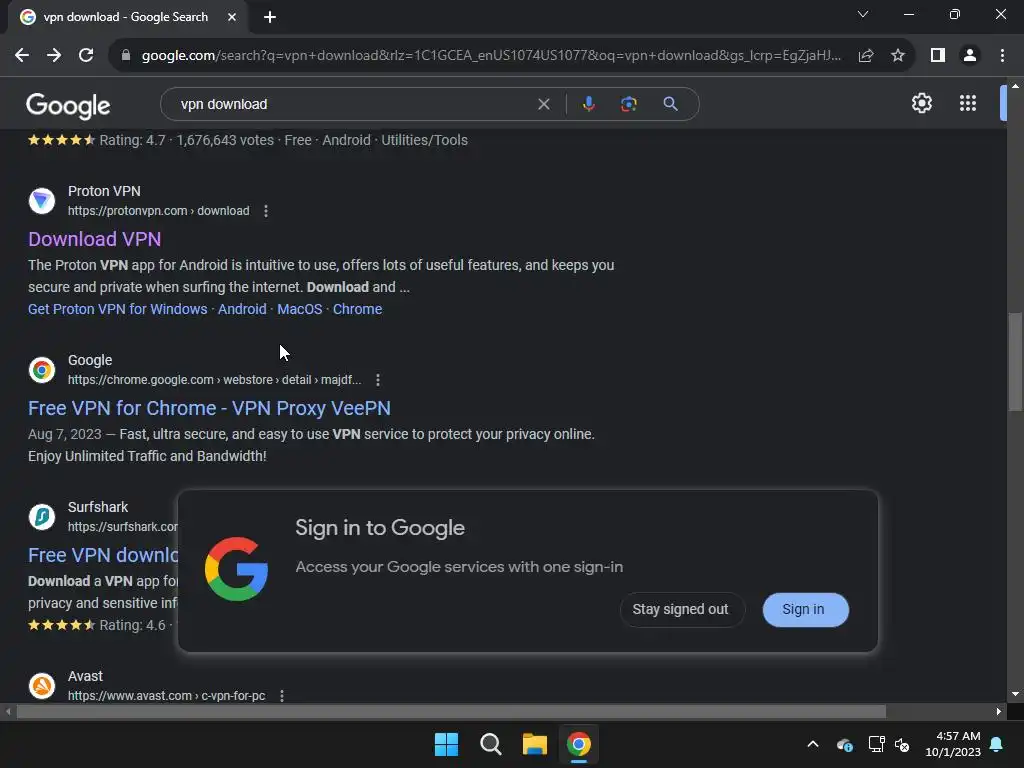Open more options for Chrome webstore result
Viewport: 1024px width, 768px height.
point(377,380)
